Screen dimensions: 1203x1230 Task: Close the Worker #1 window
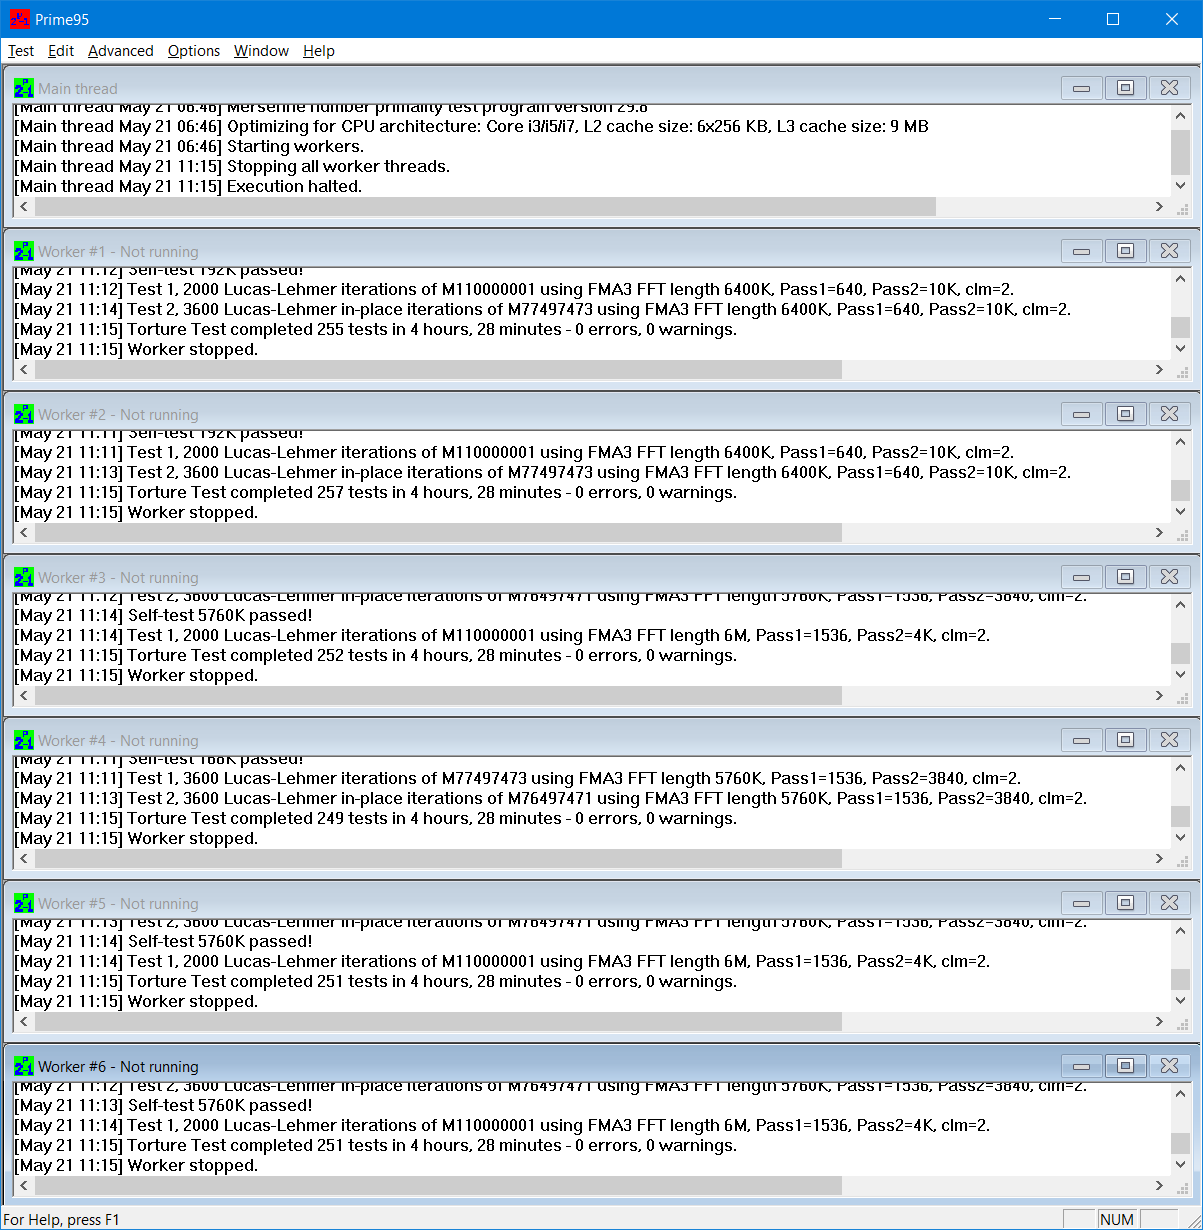(1169, 251)
